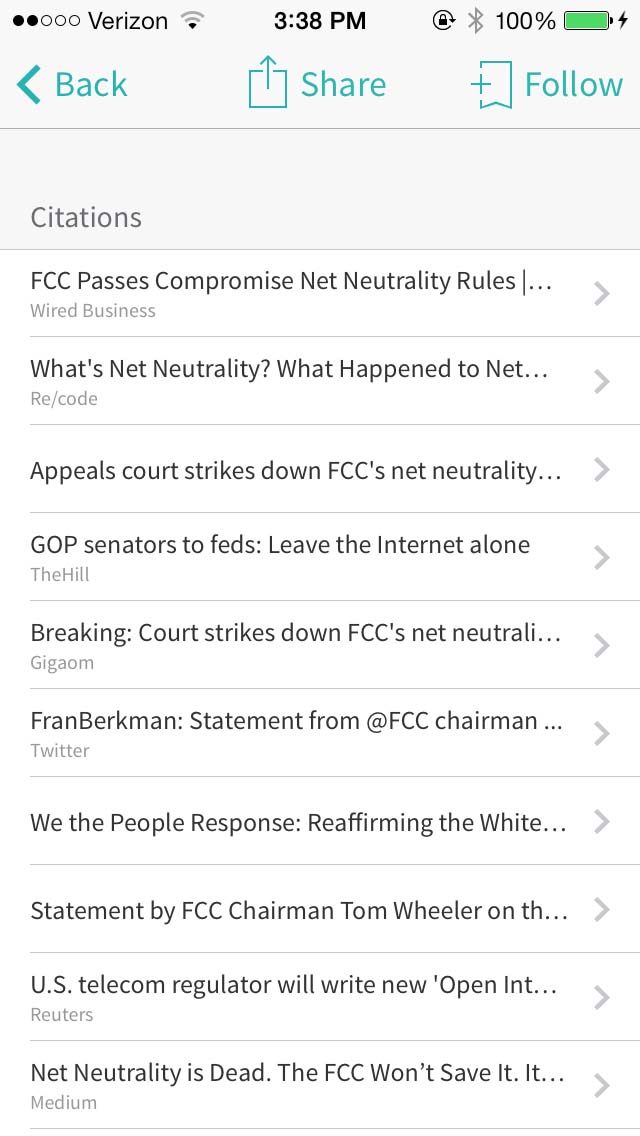640x1136 pixels.
Task: Open FranBerkman Twitter statement citation
Action: pyautogui.click(x=296, y=733)
